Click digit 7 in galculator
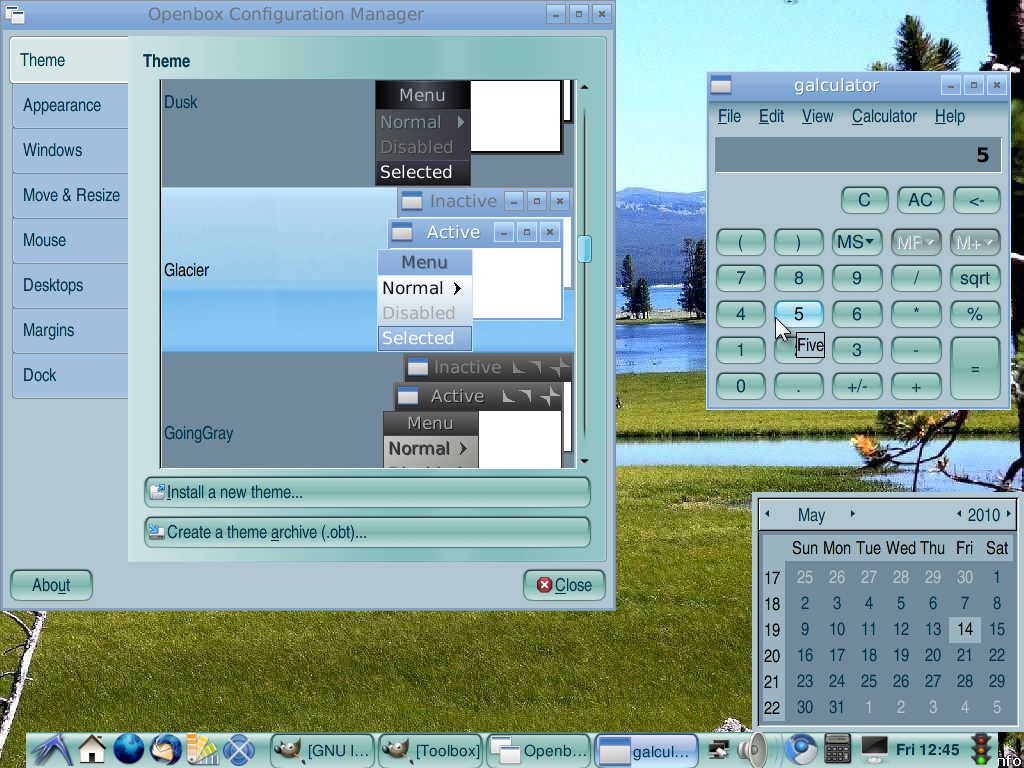 [x=741, y=278]
